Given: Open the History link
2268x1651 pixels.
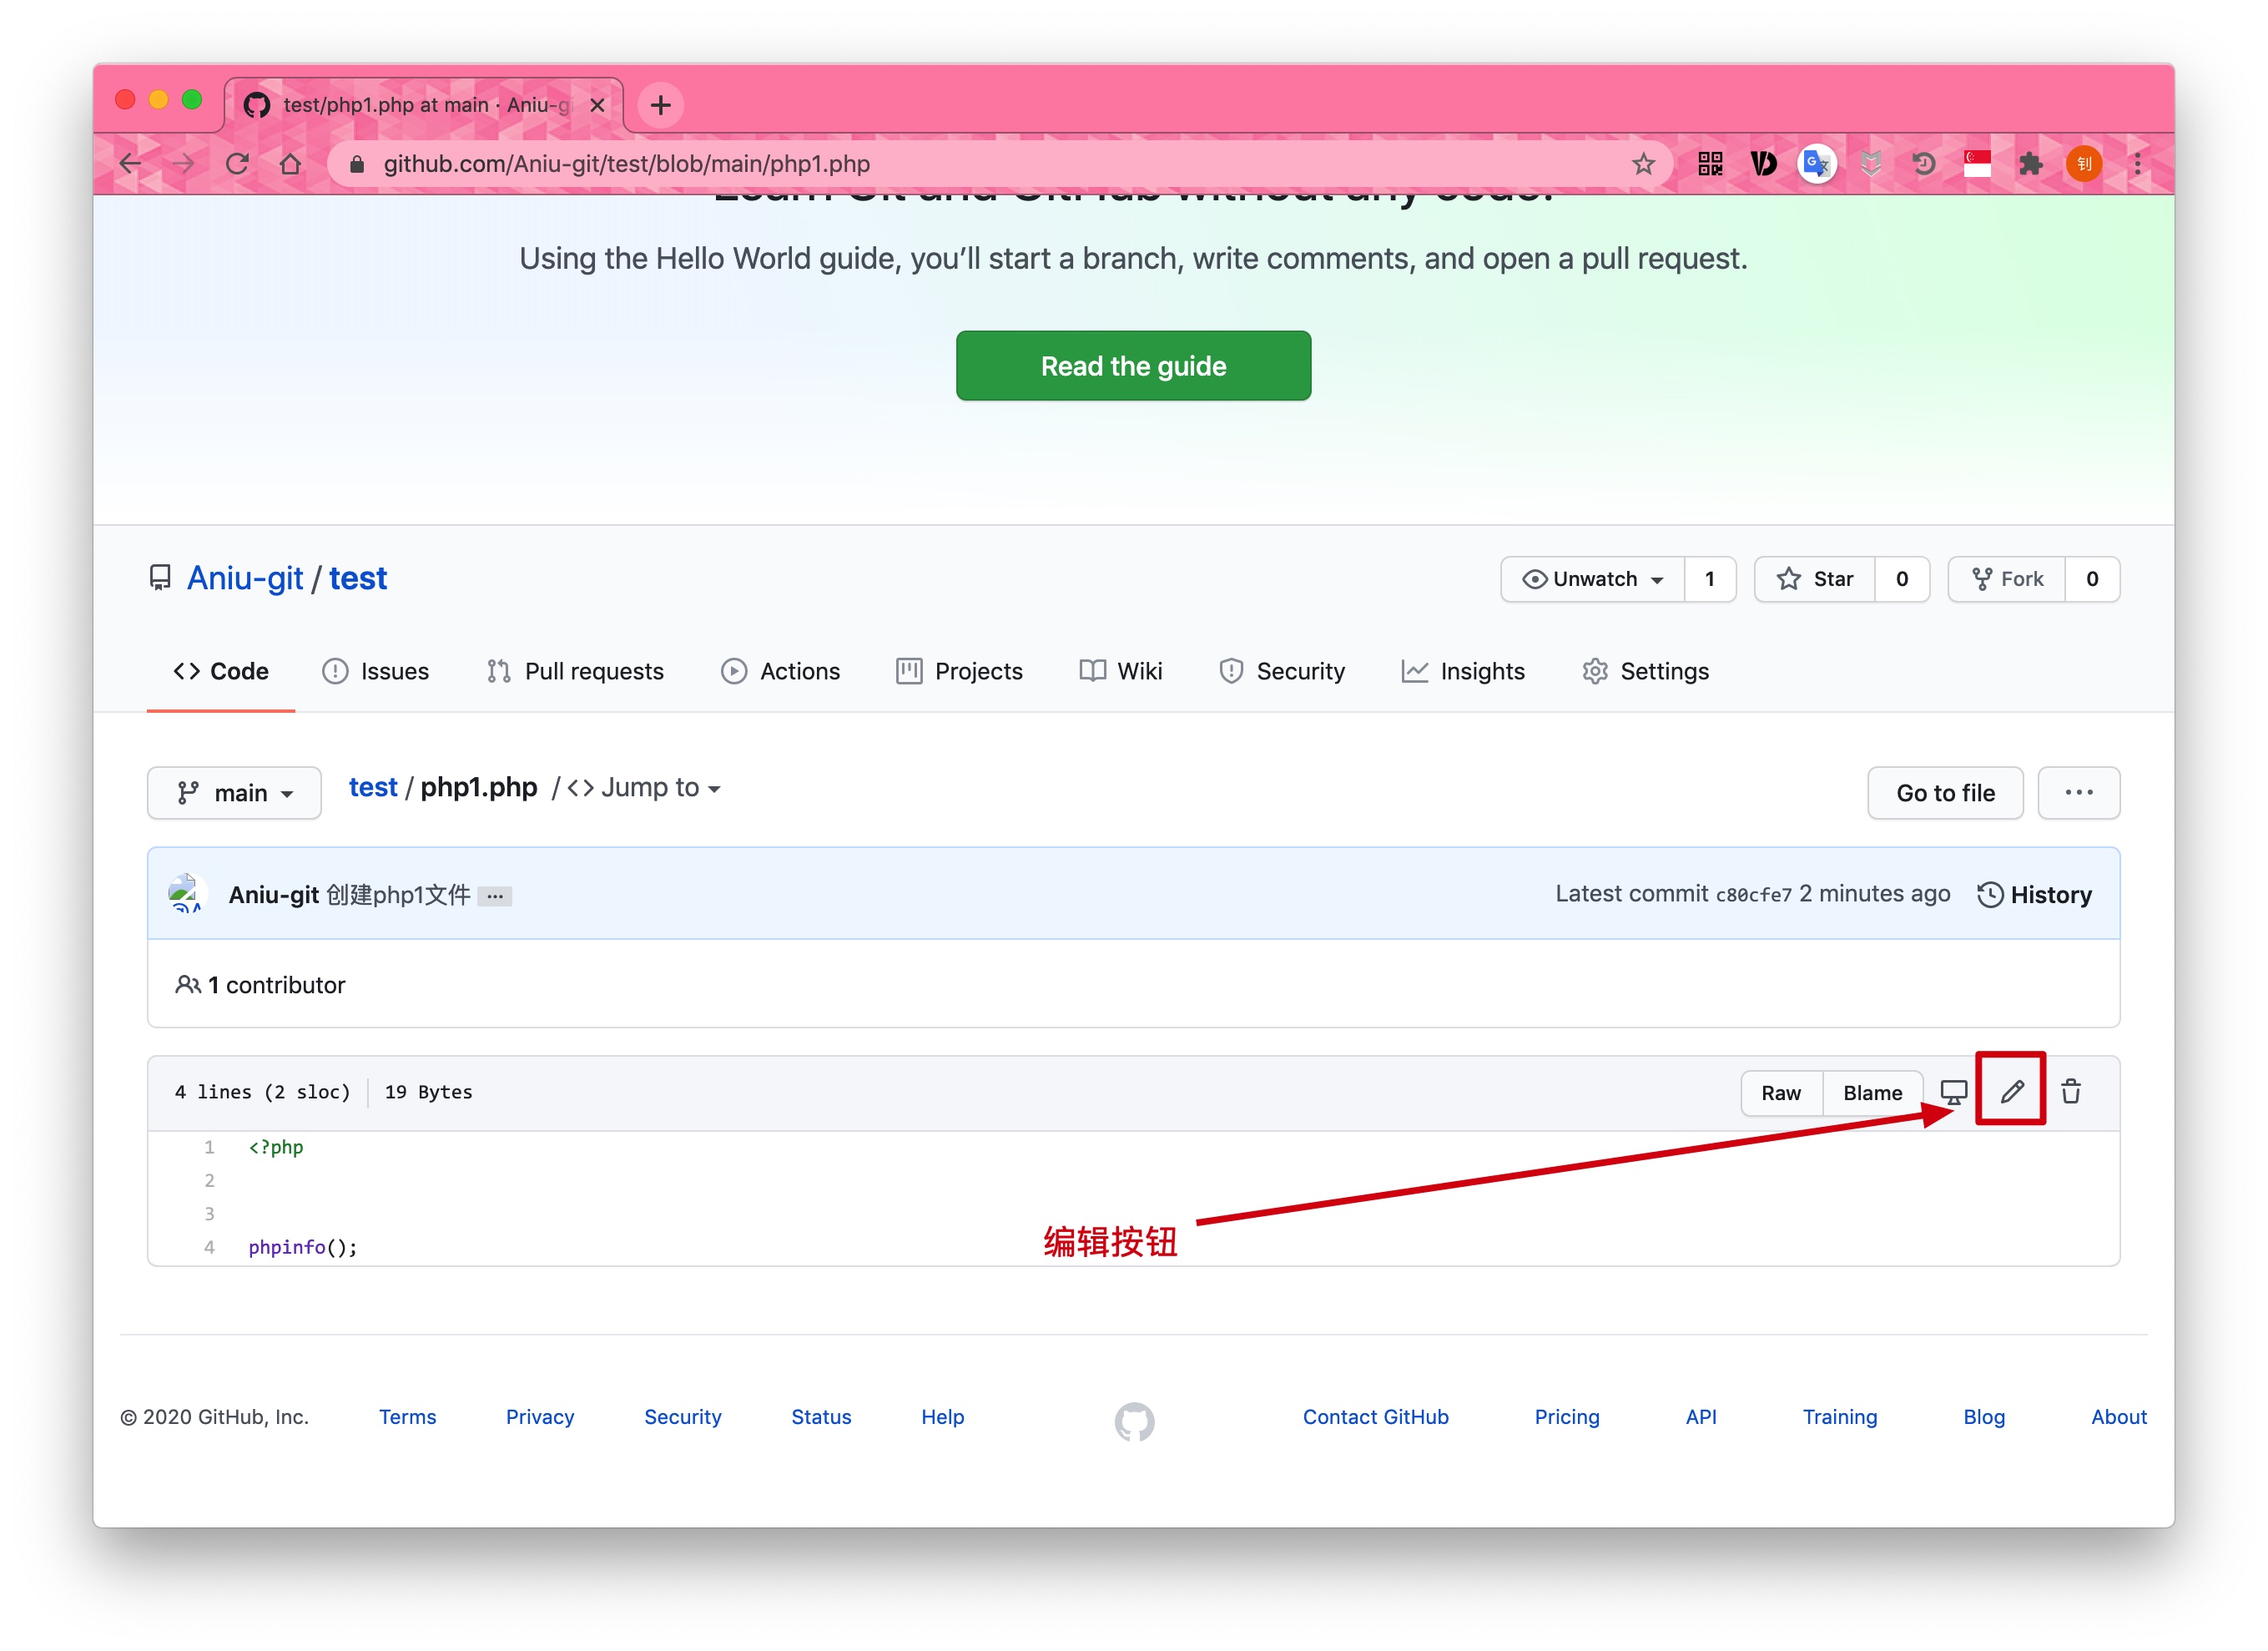Looking at the screenshot, I should [x=2034, y=894].
